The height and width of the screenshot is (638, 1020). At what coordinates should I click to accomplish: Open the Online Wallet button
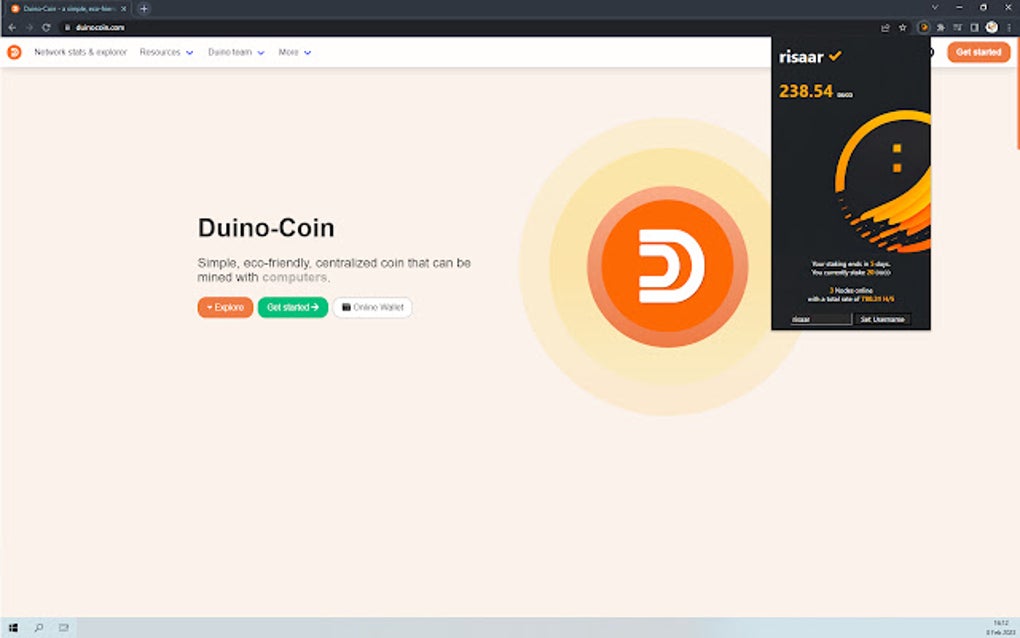[x=372, y=307]
